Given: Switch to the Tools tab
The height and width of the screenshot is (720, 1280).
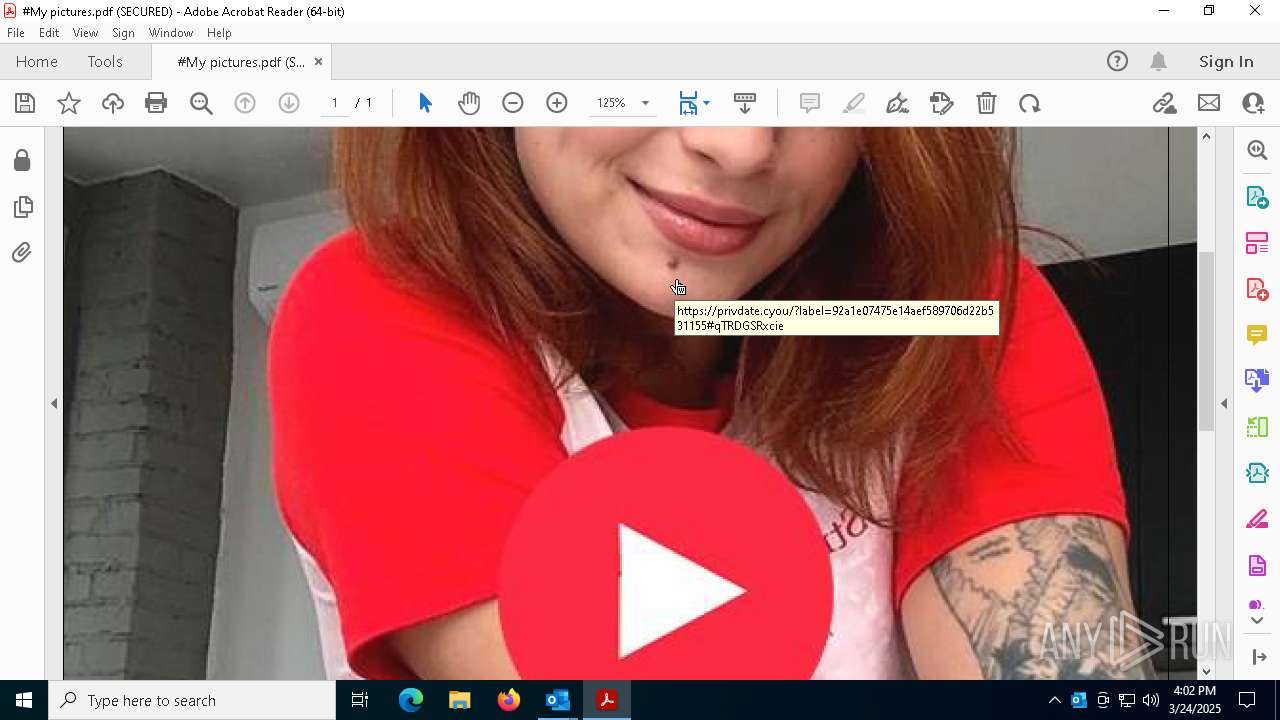Looking at the screenshot, I should 105,61.
